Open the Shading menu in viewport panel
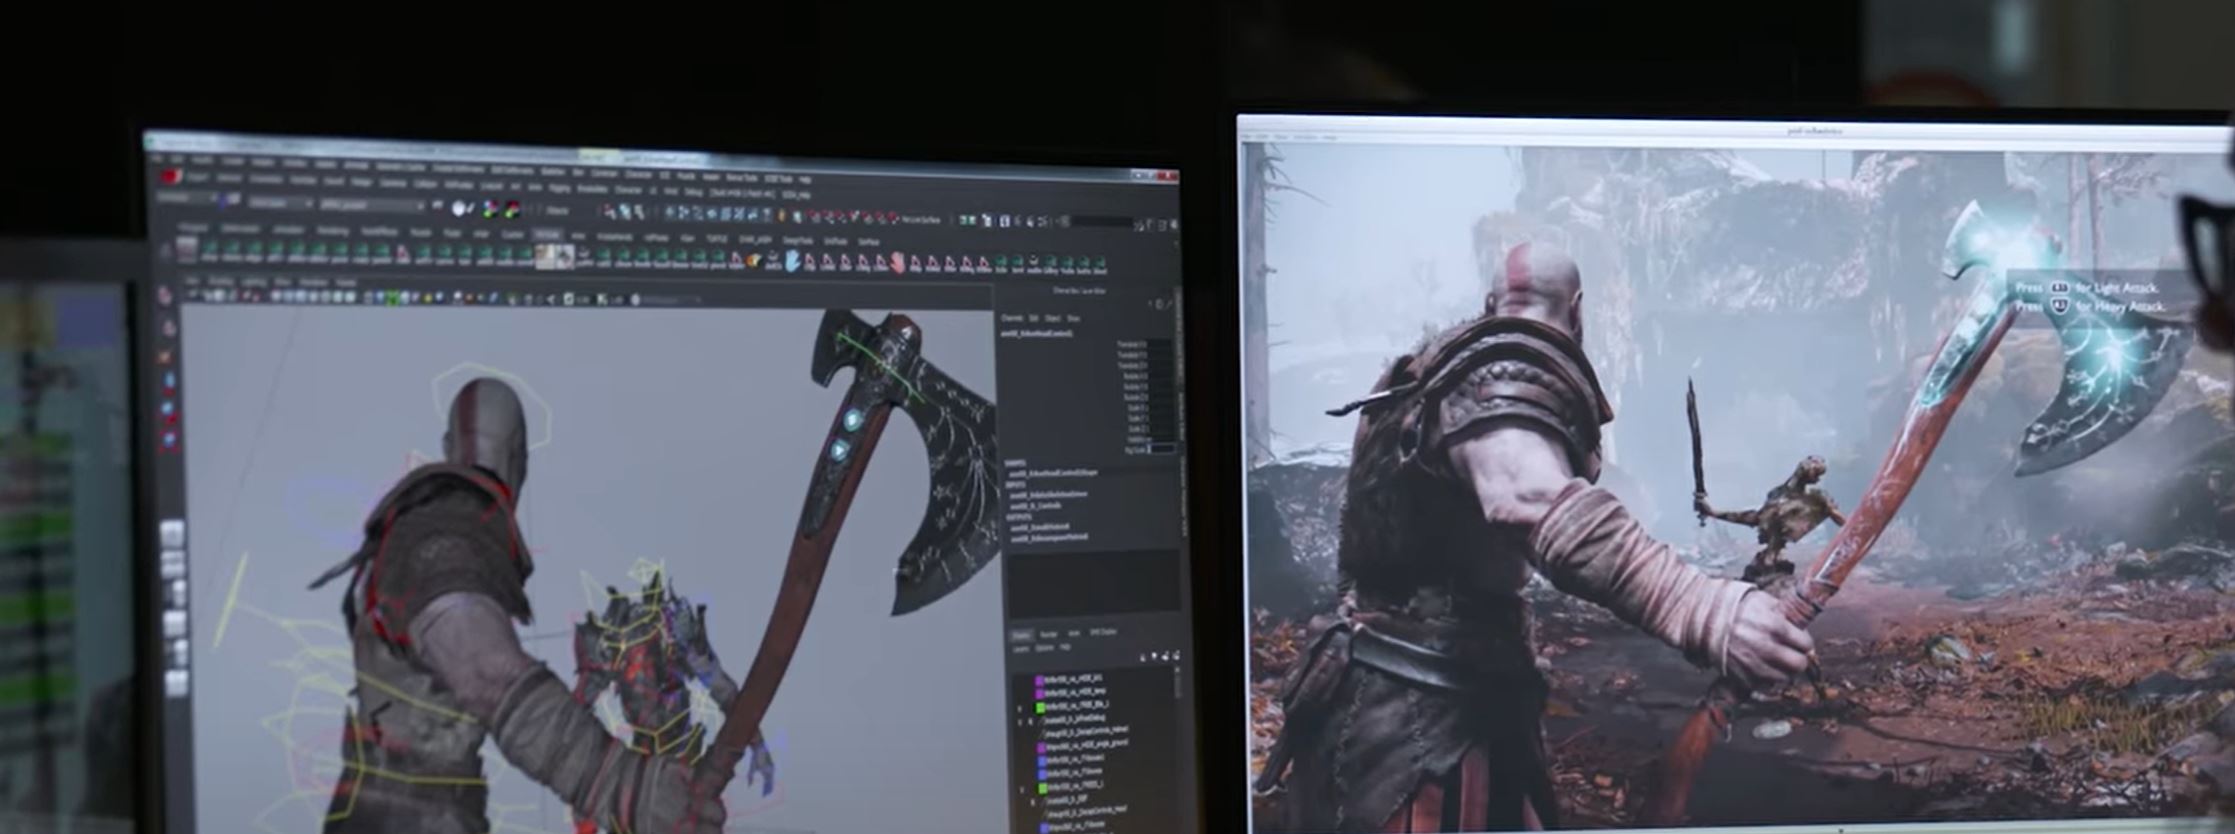This screenshot has width=2235, height=834. [x=220, y=282]
